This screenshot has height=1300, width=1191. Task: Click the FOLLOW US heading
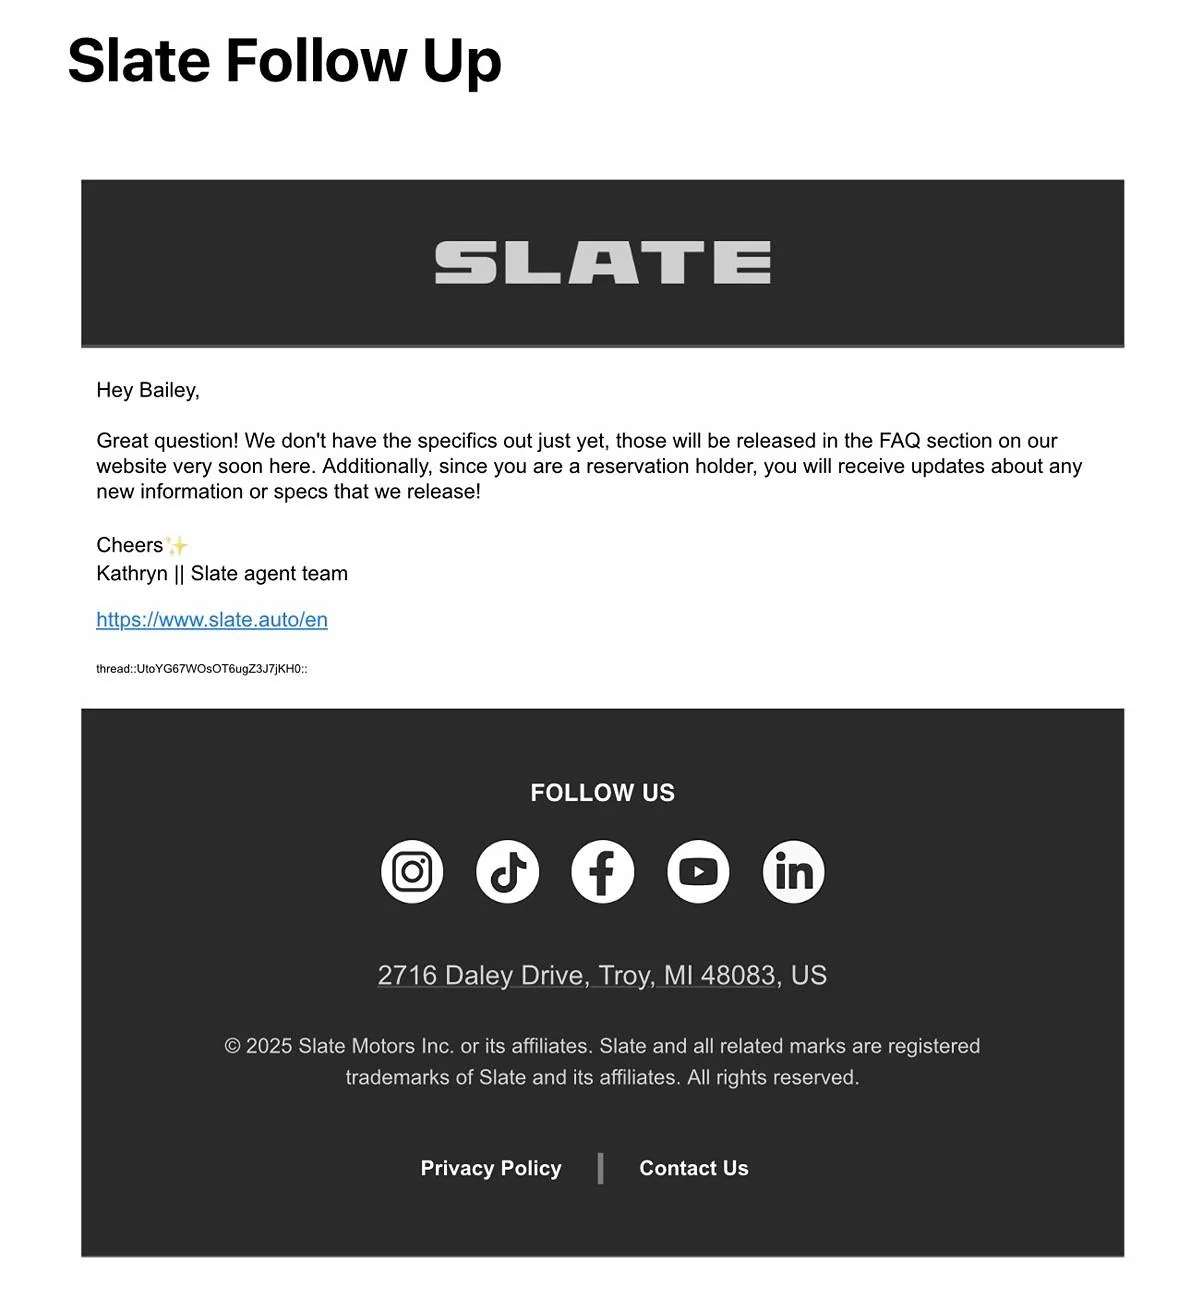click(x=603, y=793)
